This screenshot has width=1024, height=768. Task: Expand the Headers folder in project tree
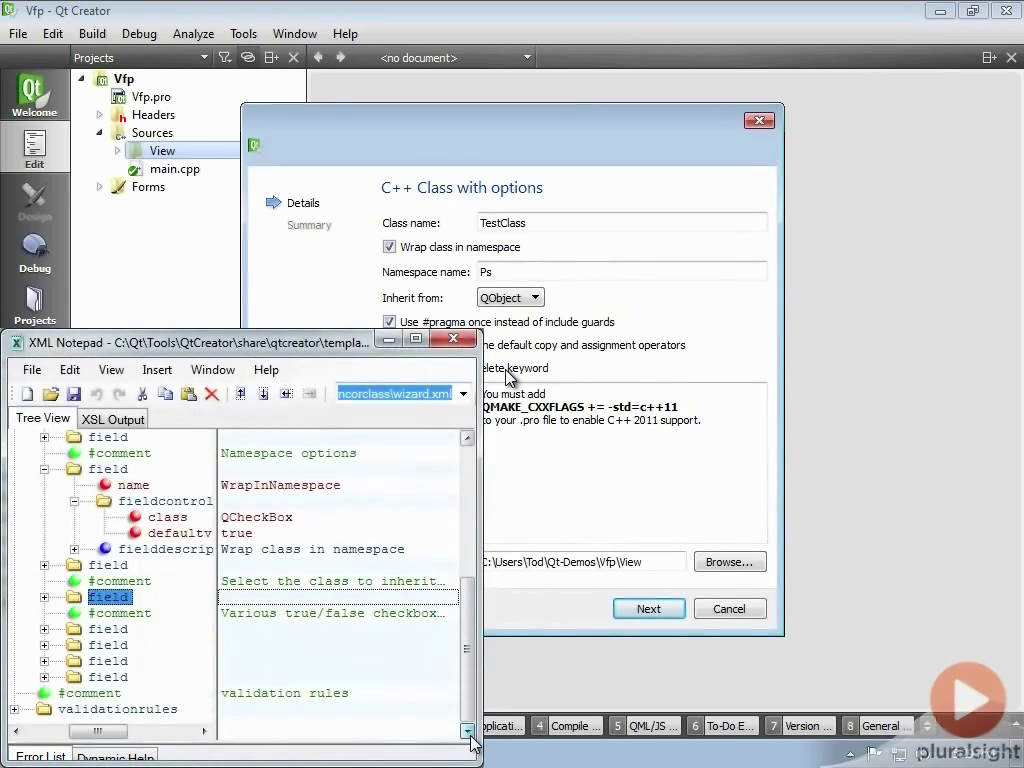click(x=99, y=115)
